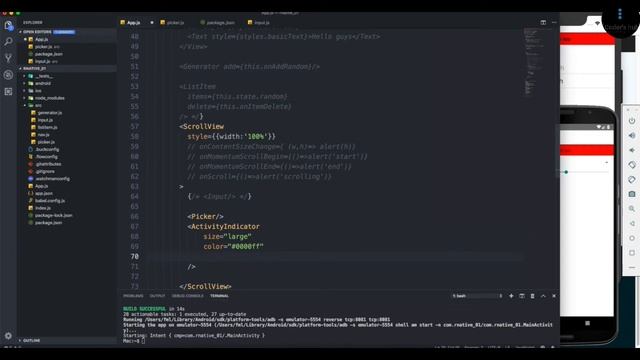Open .watchmanconfig file in explorer
640x360 pixels.
click(x=52, y=179)
